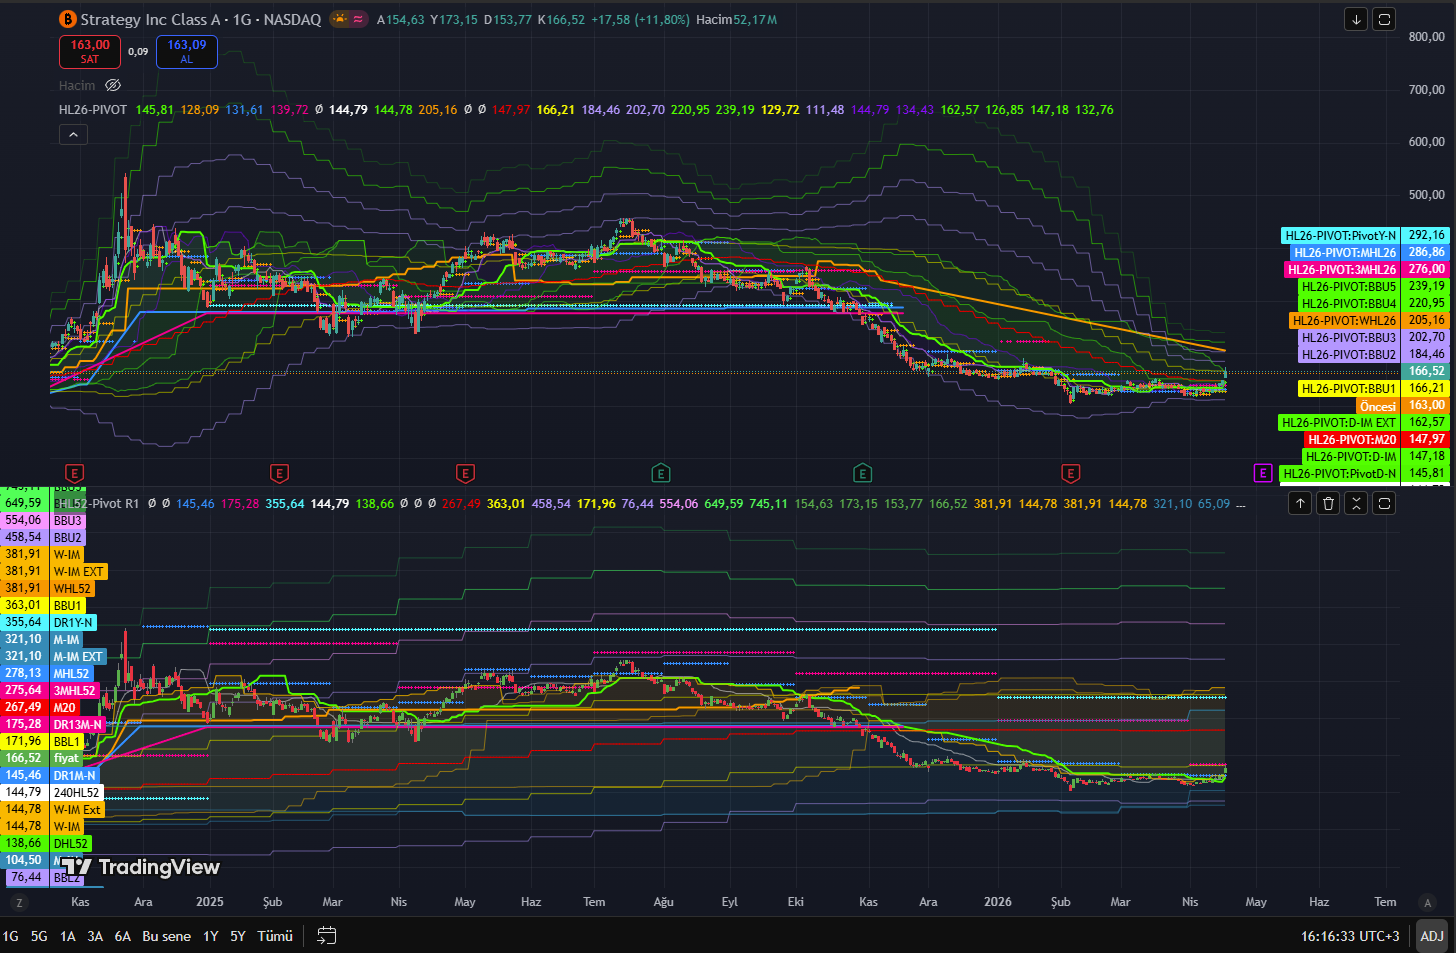Show the hidden Hacim volume indicator
The image size is (1456, 953).
(113, 86)
